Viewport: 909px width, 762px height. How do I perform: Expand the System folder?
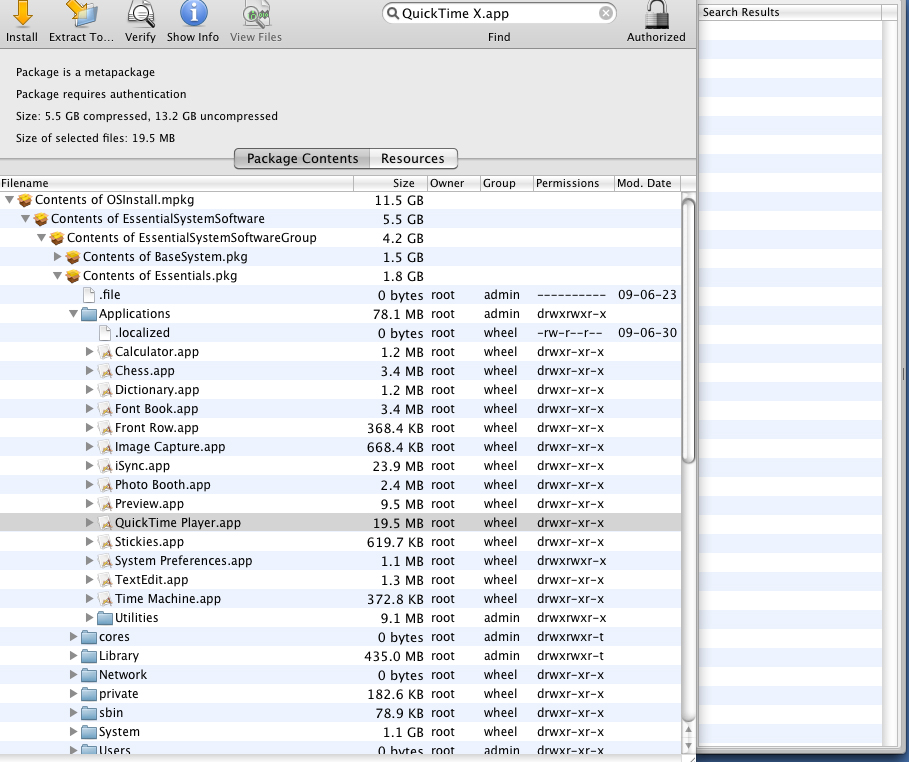pyautogui.click(x=73, y=732)
